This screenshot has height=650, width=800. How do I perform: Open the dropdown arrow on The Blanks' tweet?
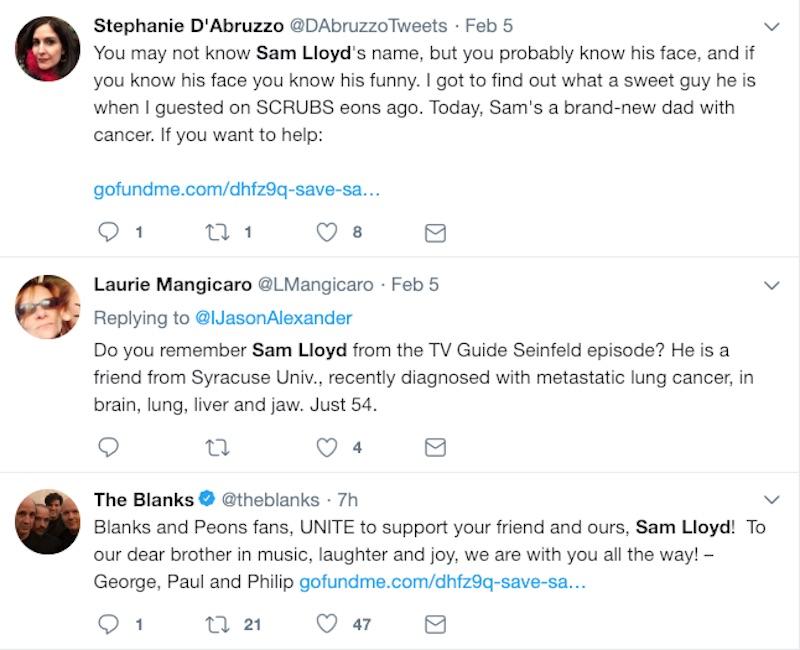coord(771,499)
